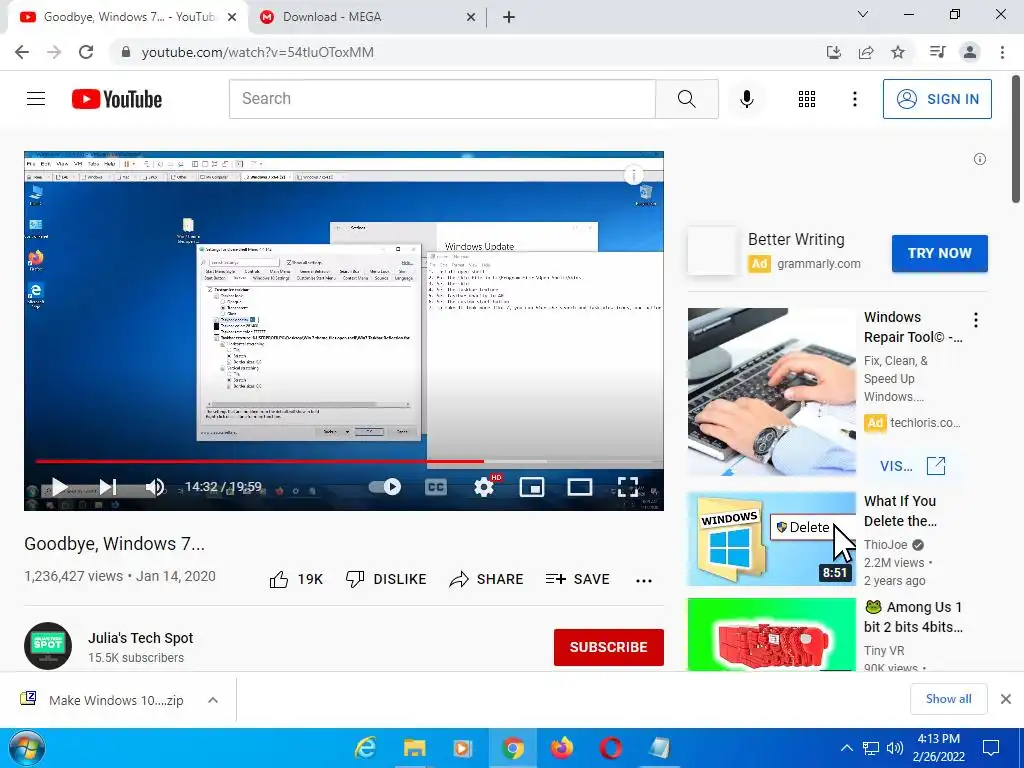Open YouTube settings three-dot menu
This screenshot has height=768, width=1024.
coord(854,99)
